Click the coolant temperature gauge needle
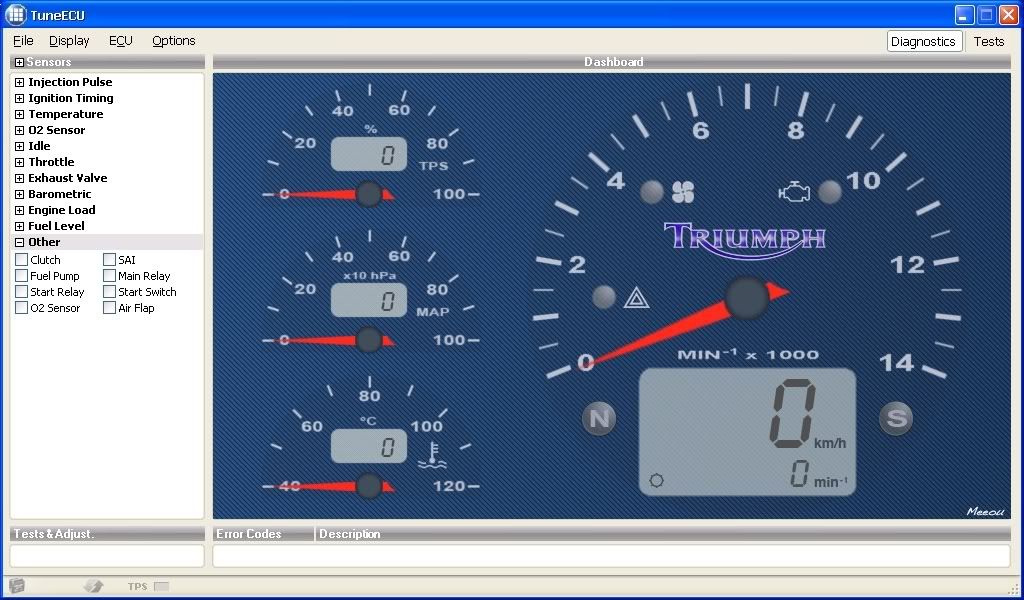This screenshot has height=600, width=1024. point(328,486)
